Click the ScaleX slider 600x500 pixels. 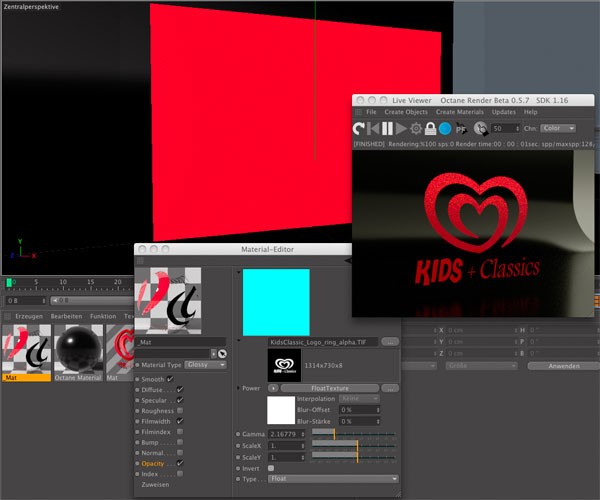point(354,446)
